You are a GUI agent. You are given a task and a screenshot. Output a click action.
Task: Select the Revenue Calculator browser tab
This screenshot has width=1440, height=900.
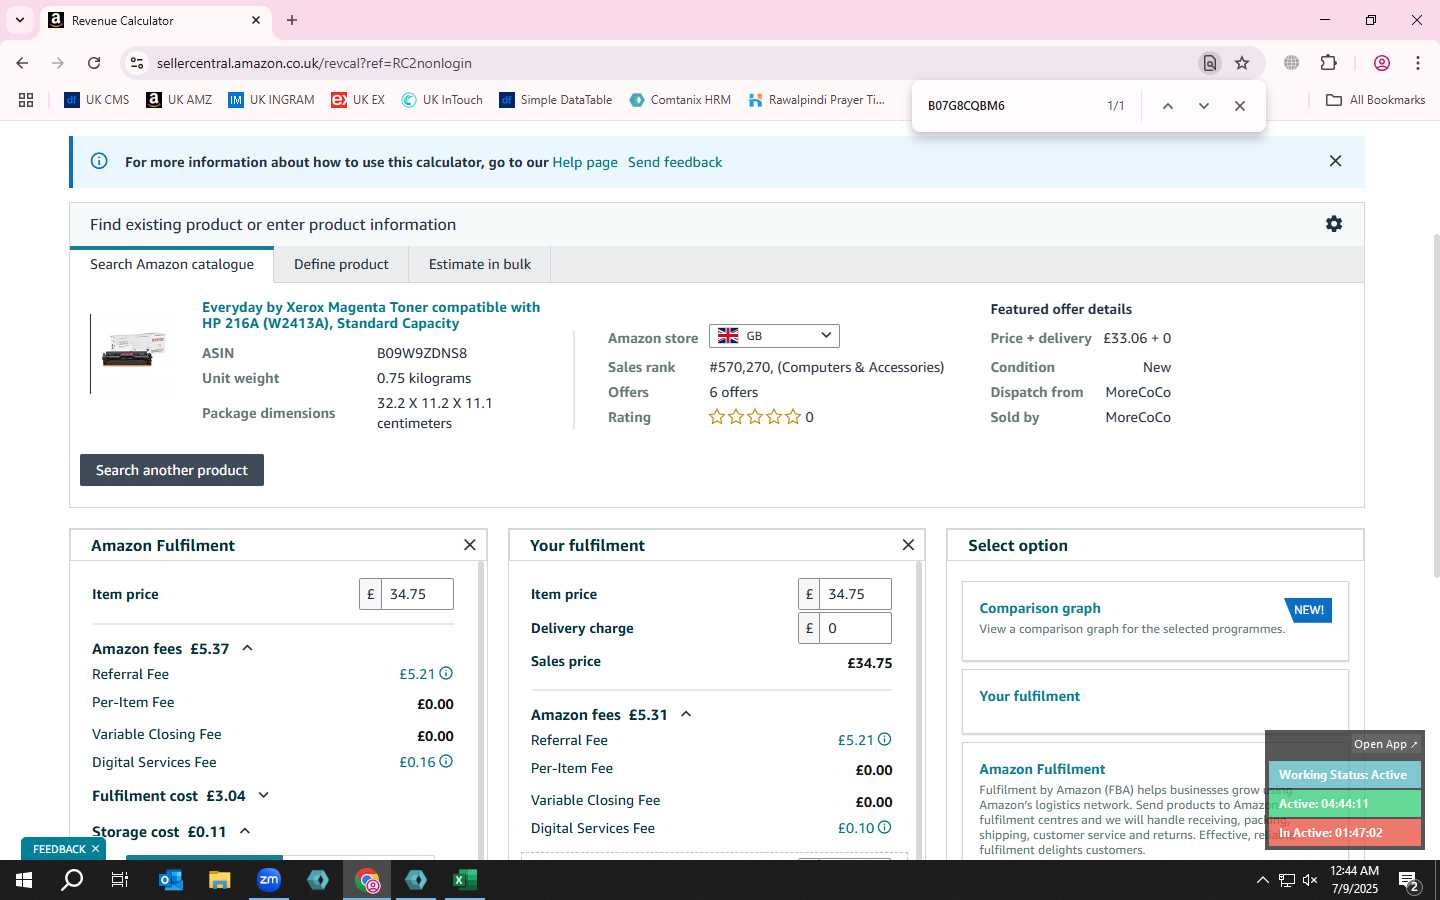pyautogui.click(x=155, y=20)
